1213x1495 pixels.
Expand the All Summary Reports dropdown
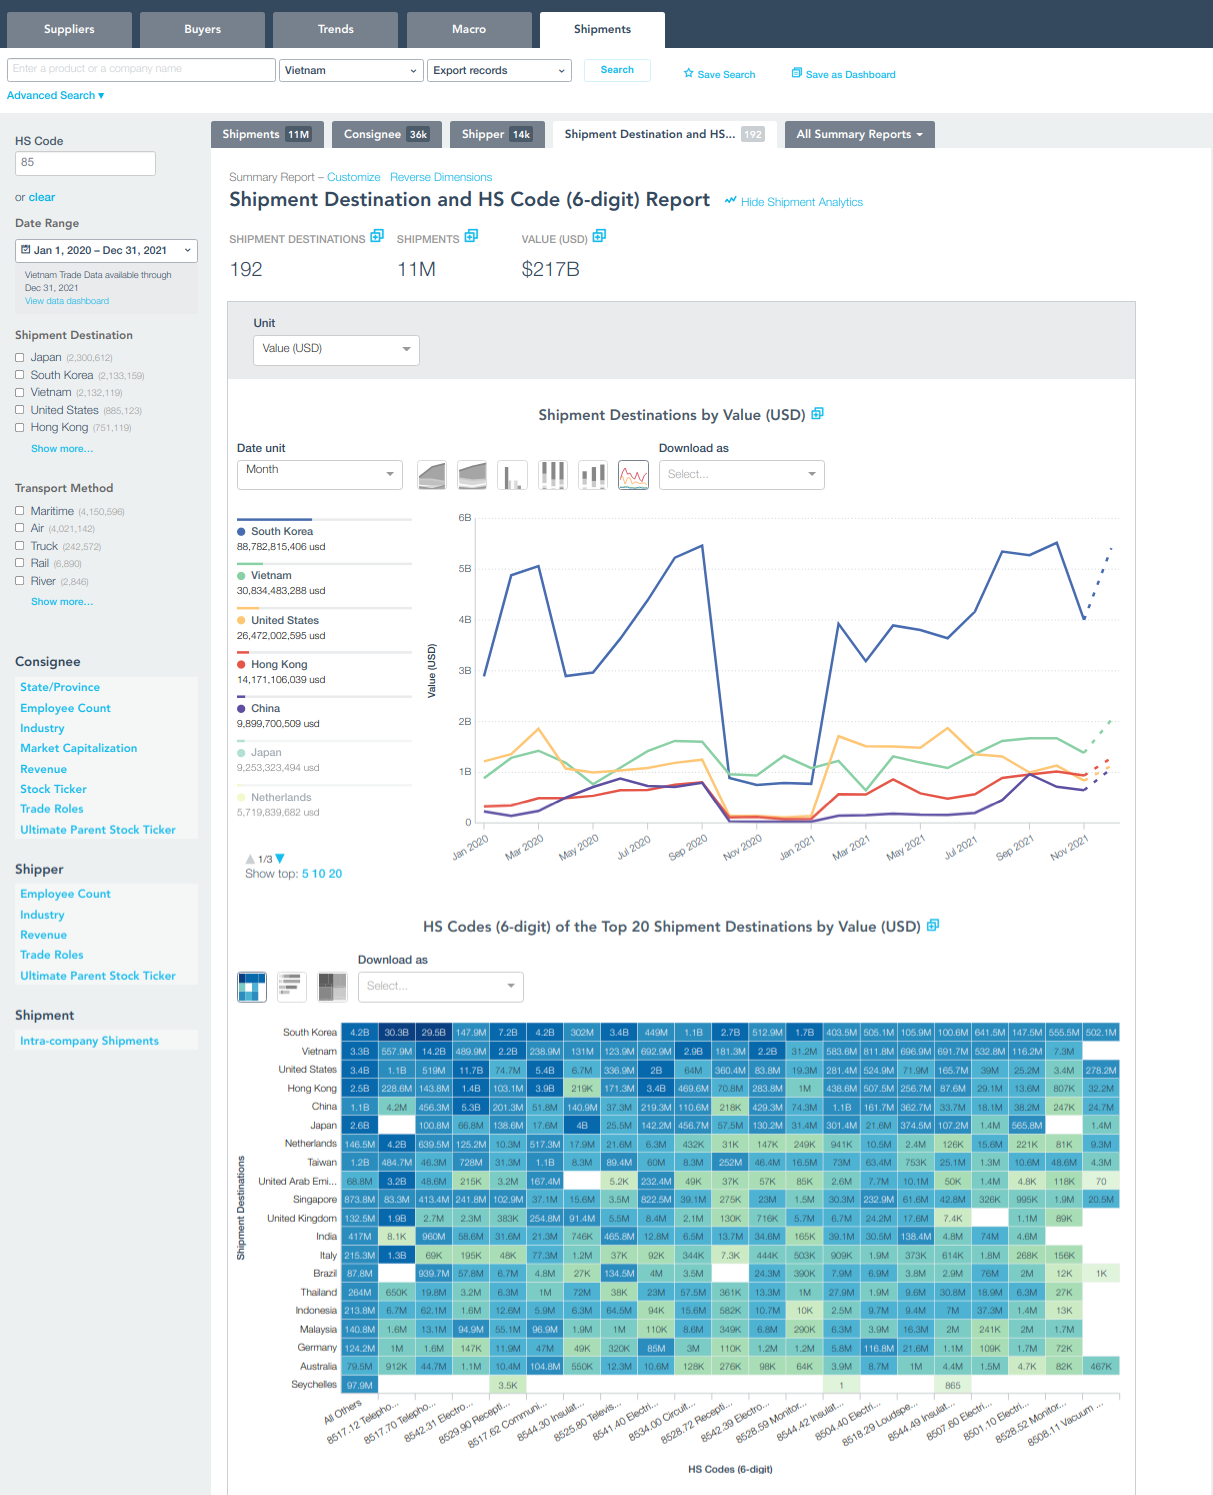(x=860, y=134)
